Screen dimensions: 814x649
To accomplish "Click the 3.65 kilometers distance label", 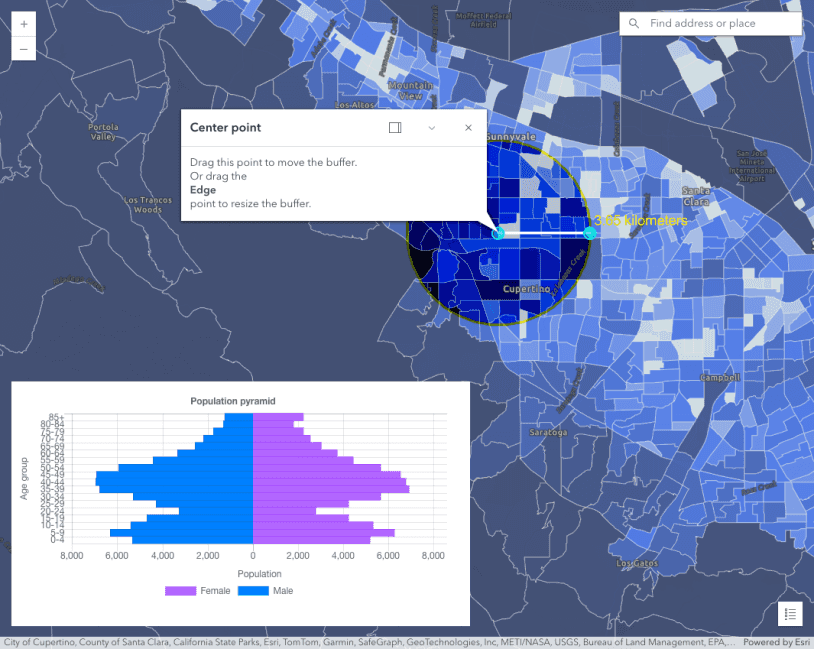I will pyautogui.click(x=641, y=220).
